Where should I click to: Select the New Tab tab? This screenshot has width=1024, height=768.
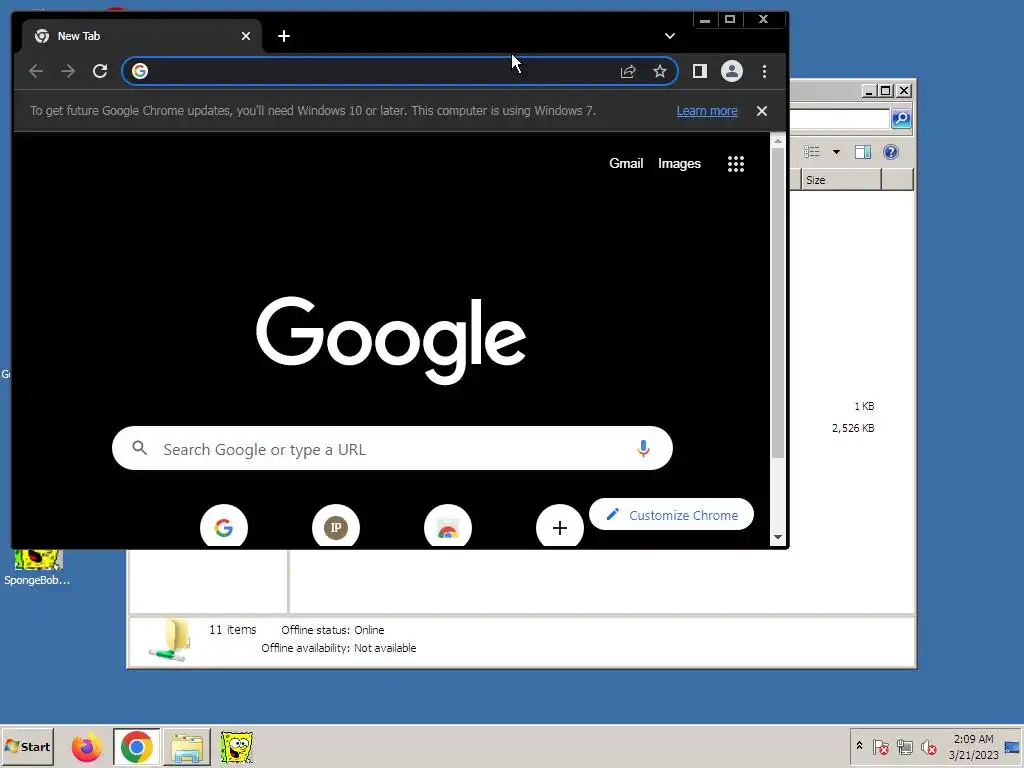[x=142, y=37]
